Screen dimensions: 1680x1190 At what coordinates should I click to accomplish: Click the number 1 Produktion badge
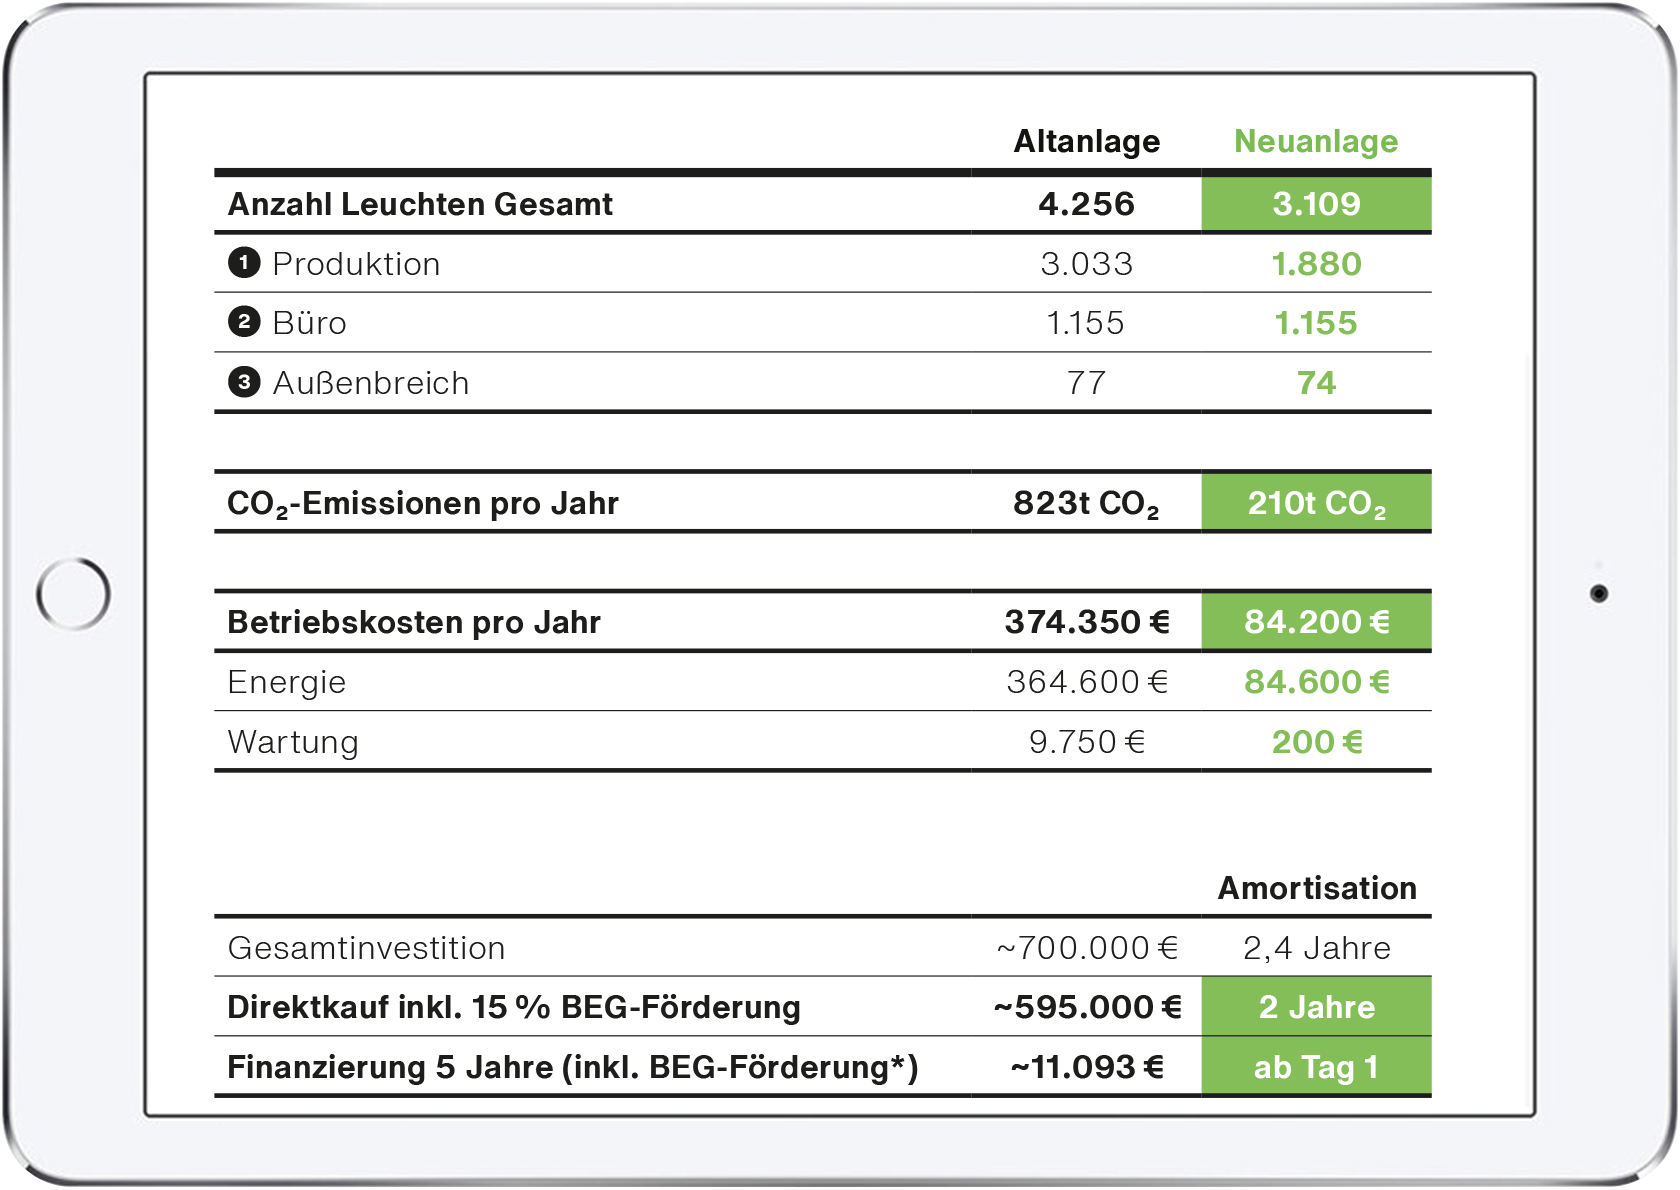(244, 263)
